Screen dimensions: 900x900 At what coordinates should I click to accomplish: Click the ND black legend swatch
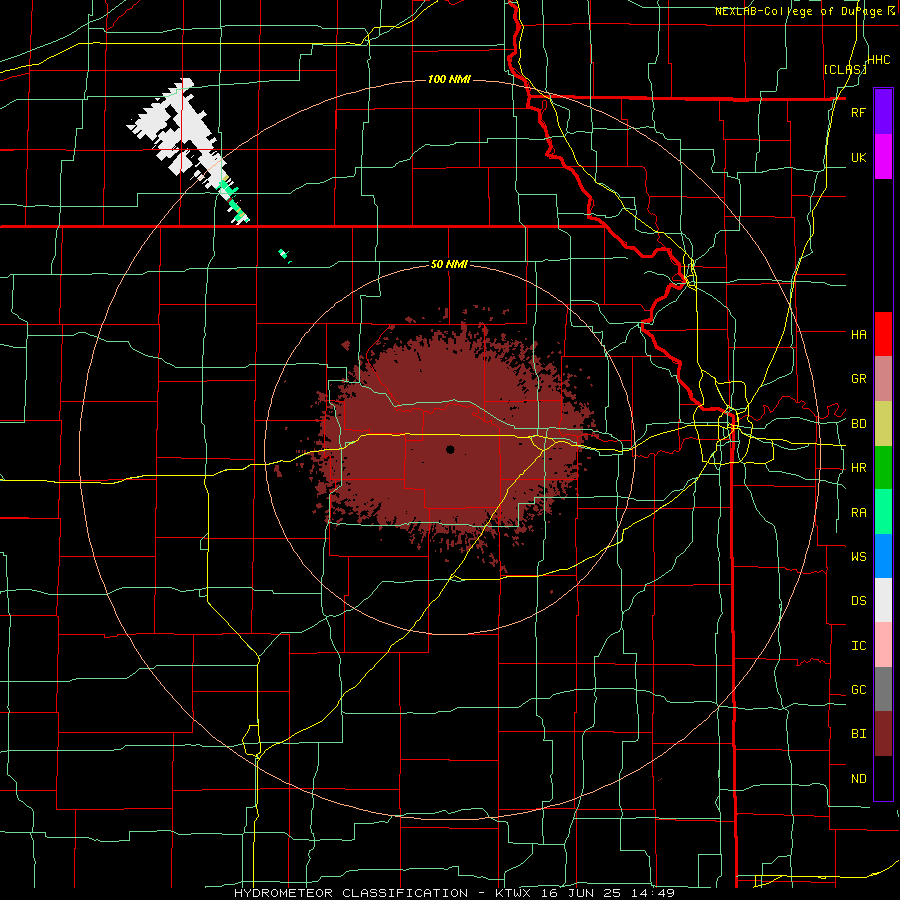point(883,778)
